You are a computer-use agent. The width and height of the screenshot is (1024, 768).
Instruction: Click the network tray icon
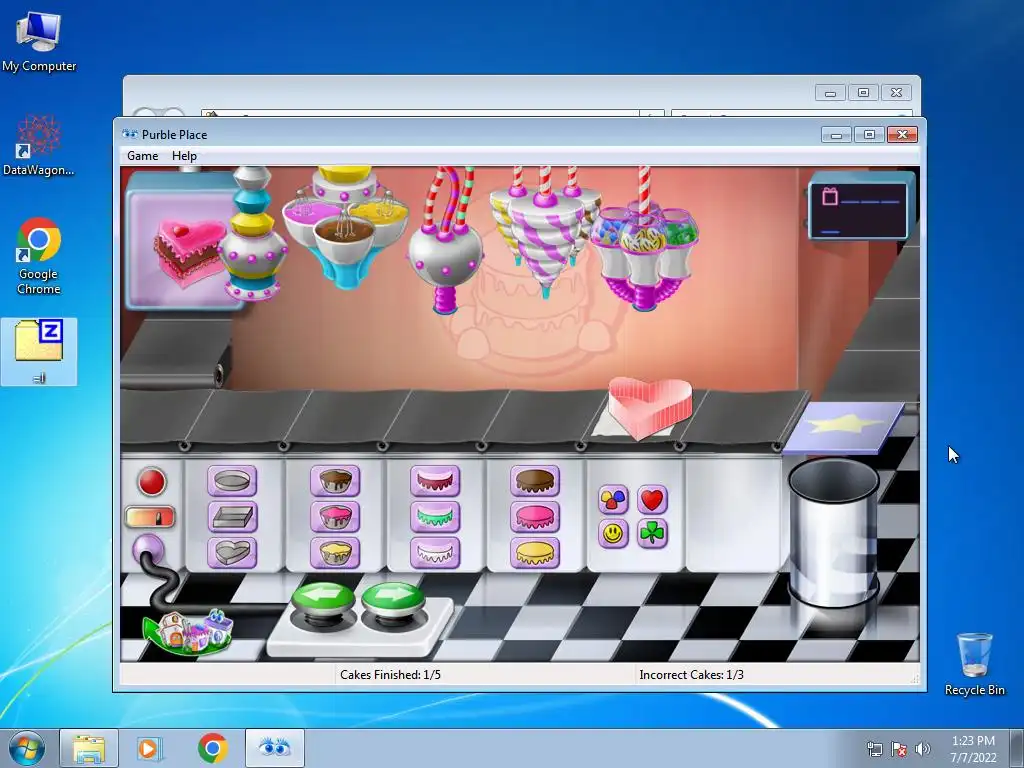pos(874,749)
